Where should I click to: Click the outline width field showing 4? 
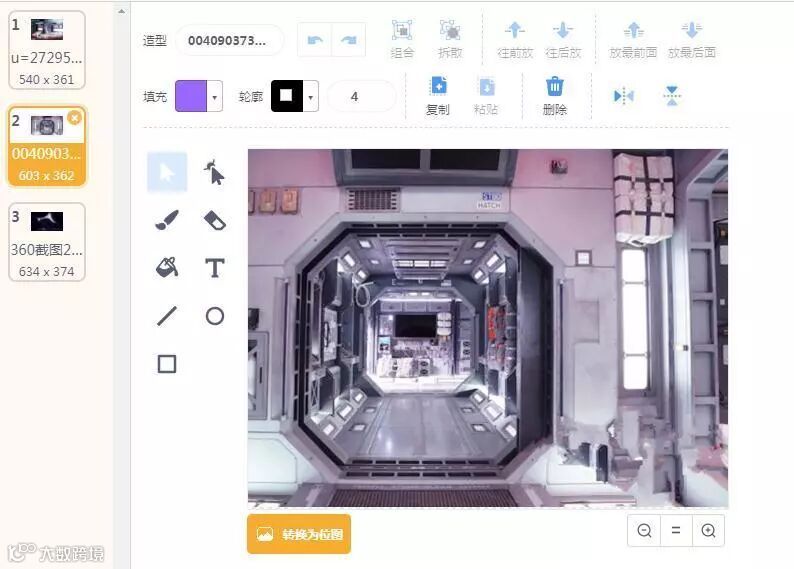coord(361,96)
